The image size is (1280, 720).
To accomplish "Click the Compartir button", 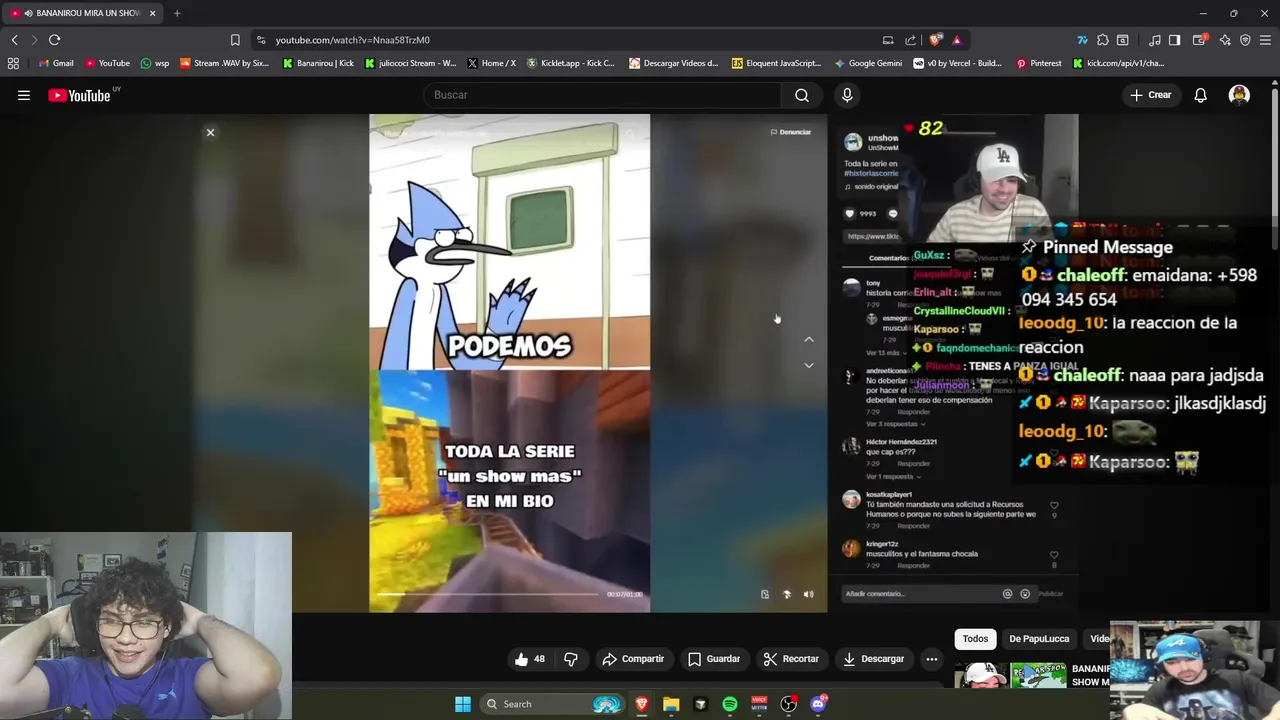I will (633, 659).
